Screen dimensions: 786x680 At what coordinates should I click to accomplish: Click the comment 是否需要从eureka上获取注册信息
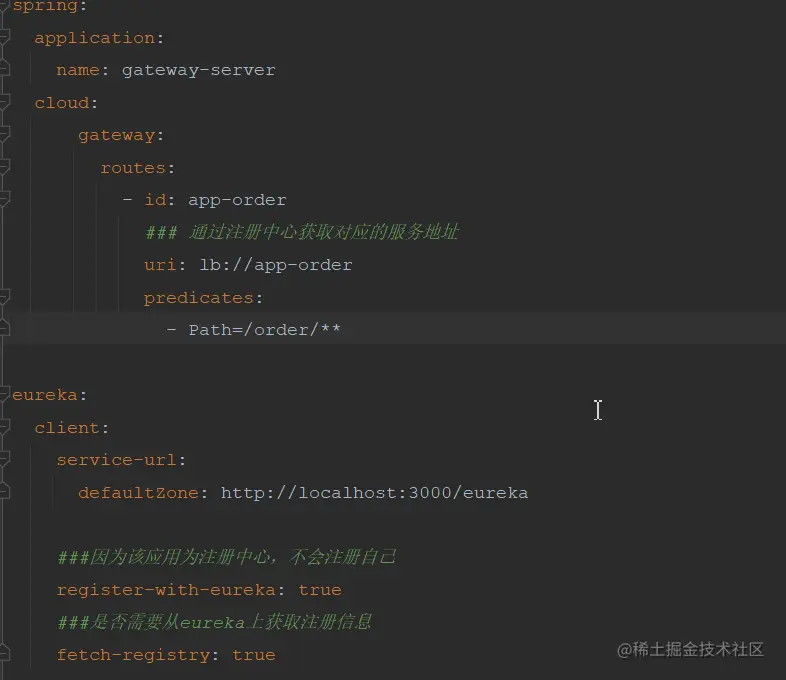coord(215,622)
